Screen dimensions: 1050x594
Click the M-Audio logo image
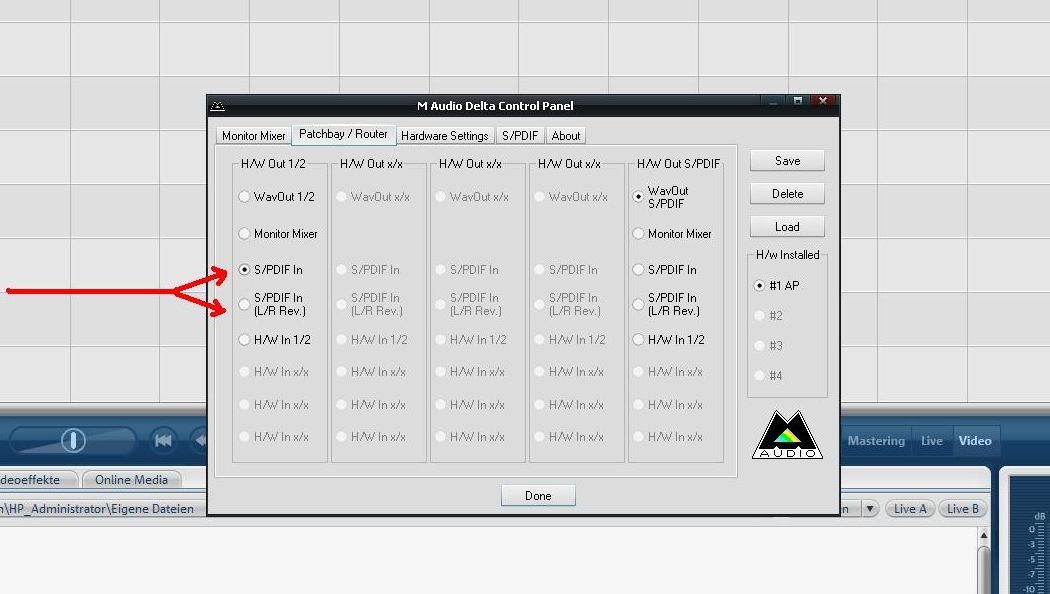[787, 435]
